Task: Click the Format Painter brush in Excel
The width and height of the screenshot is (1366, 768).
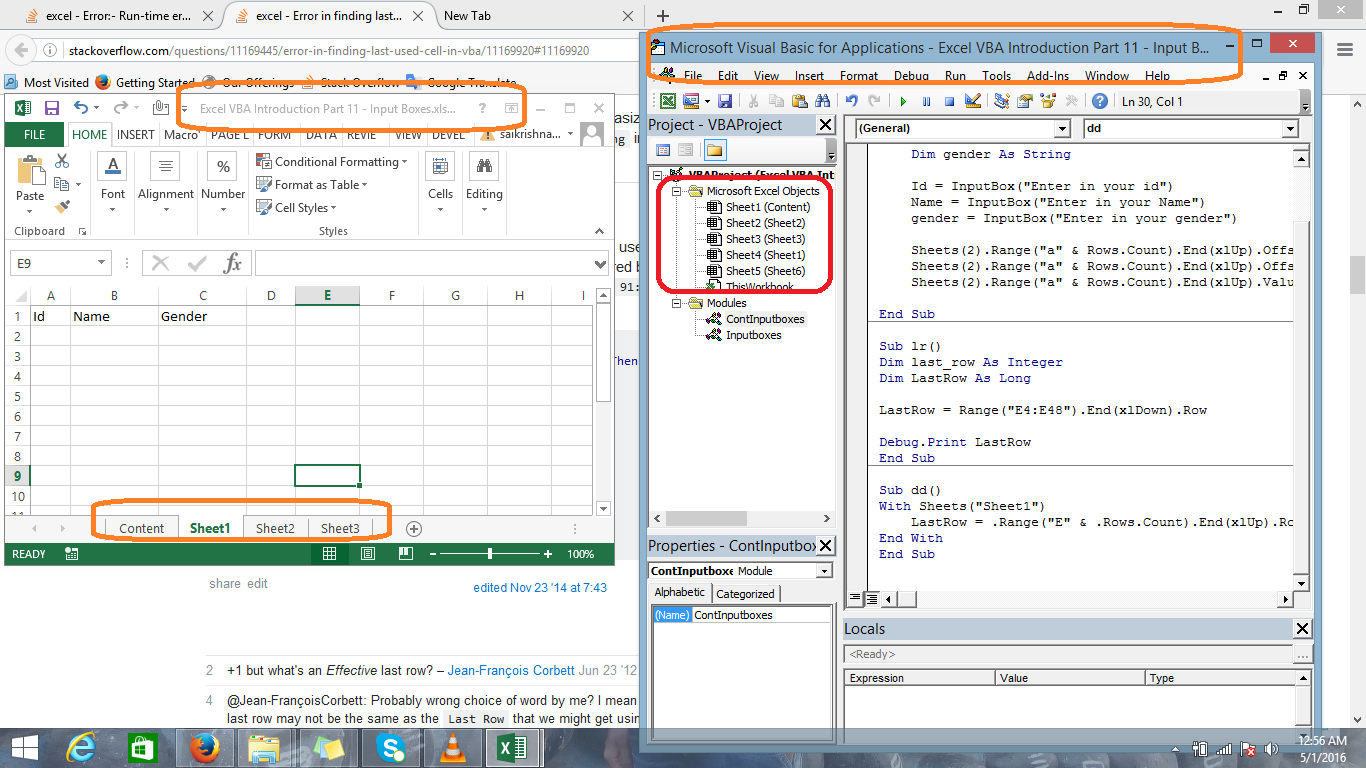Action: (62, 207)
